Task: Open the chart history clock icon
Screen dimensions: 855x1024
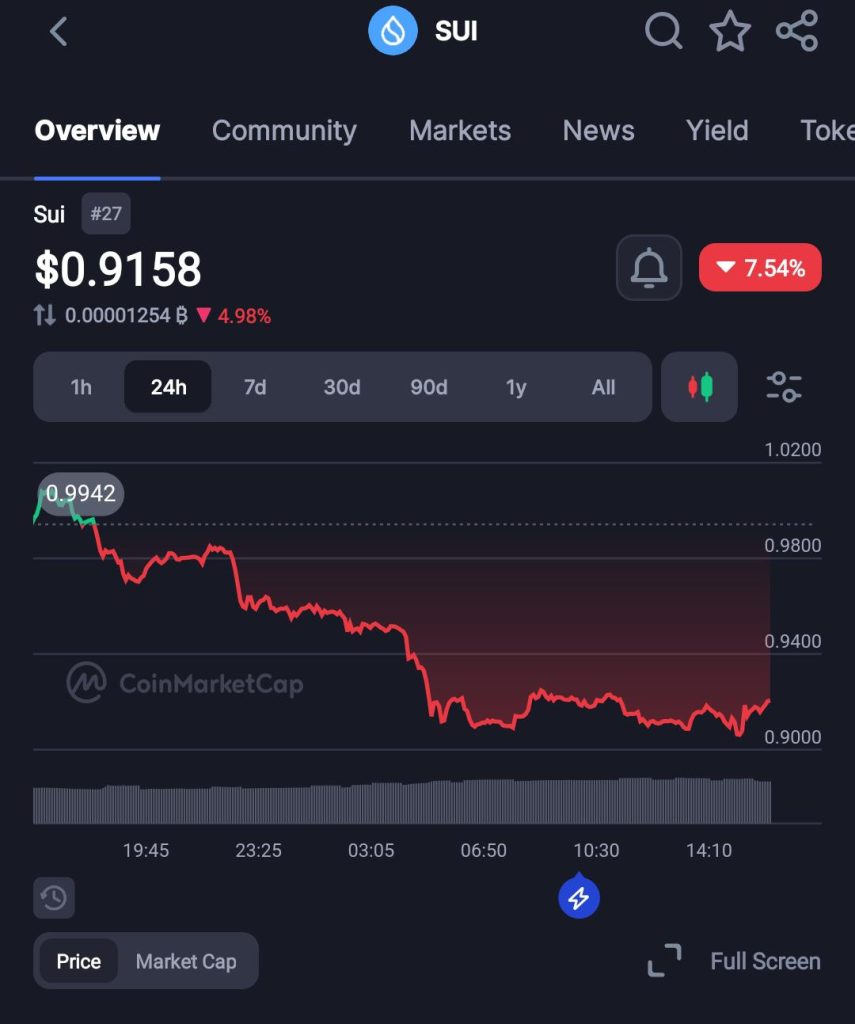Action: point(54,898)
